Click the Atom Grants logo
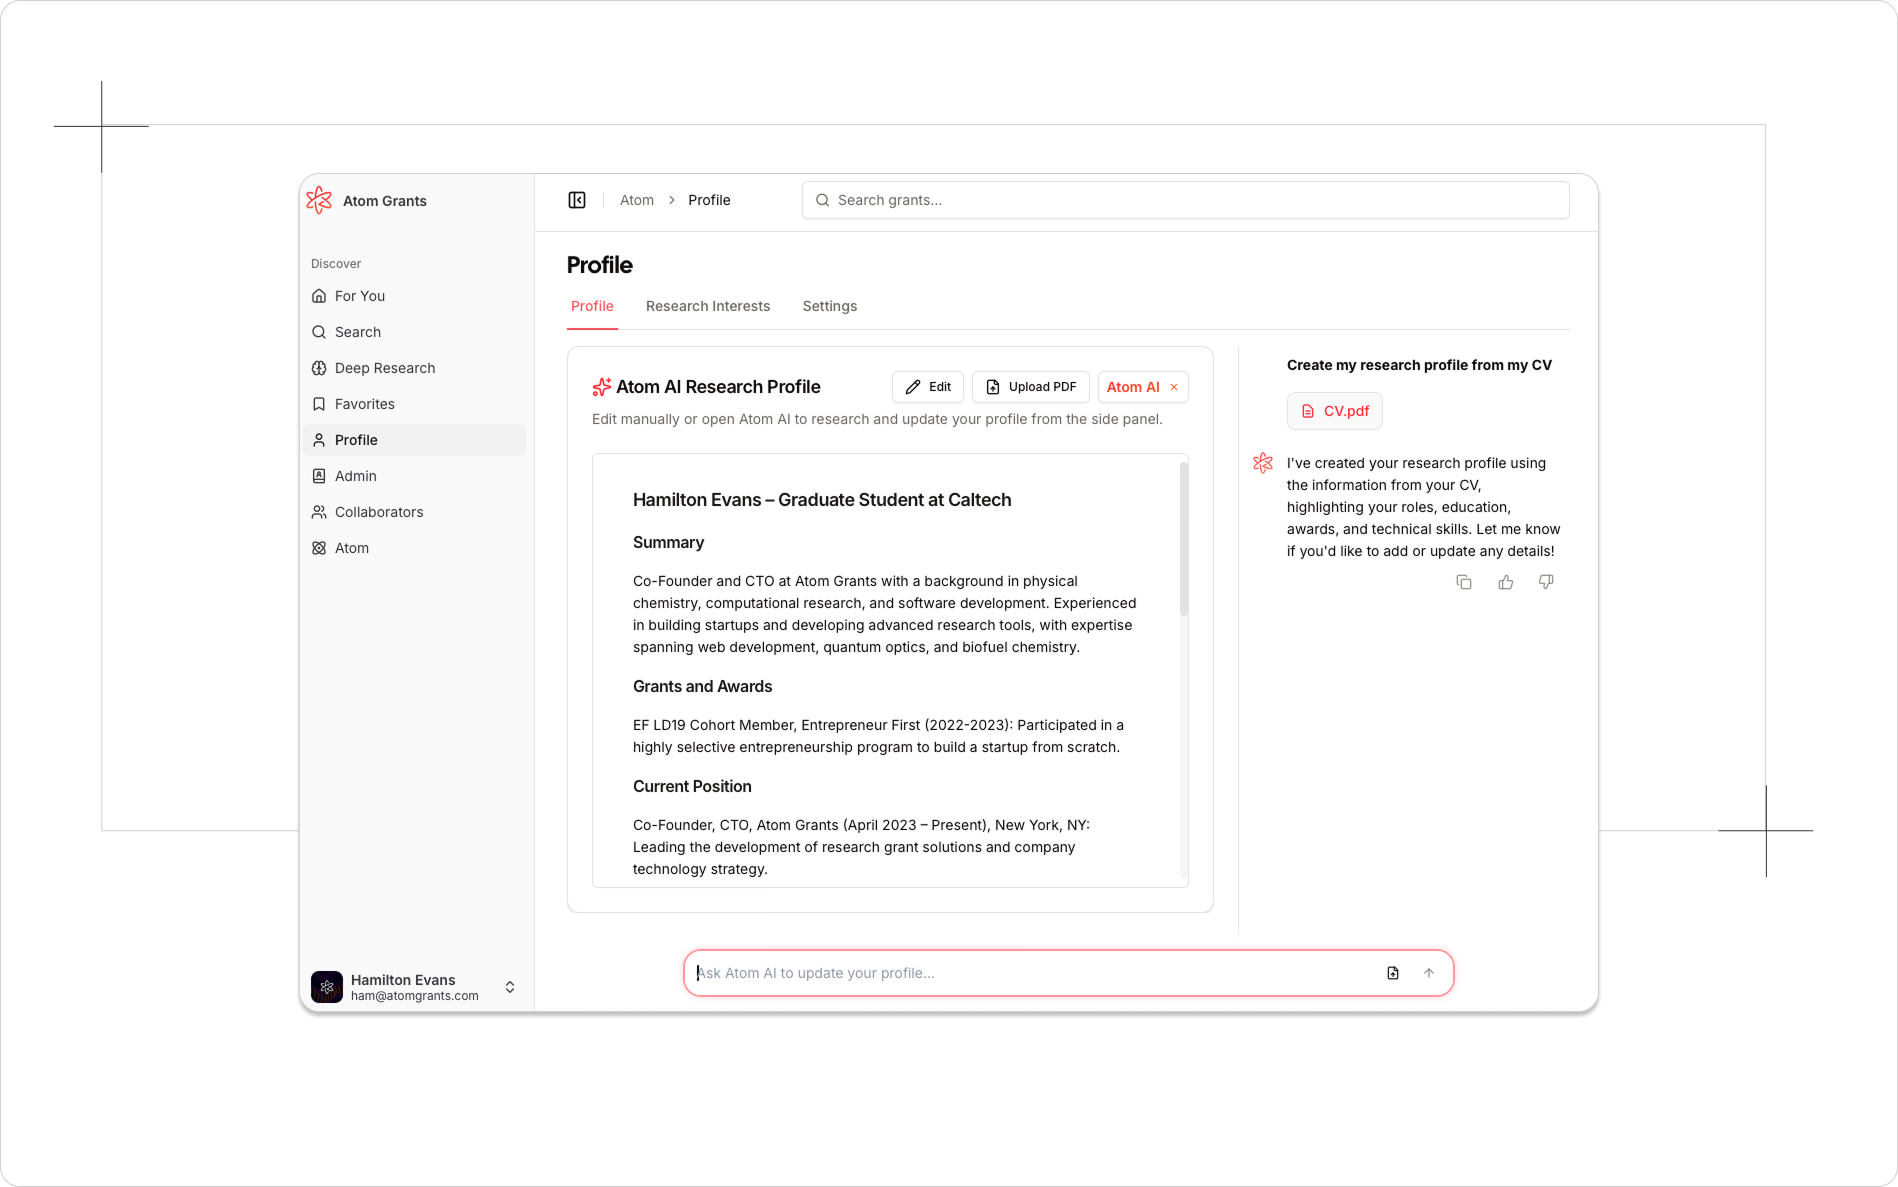The image size is (1898, 1187). pyautogui.click(x=320, y=200)
